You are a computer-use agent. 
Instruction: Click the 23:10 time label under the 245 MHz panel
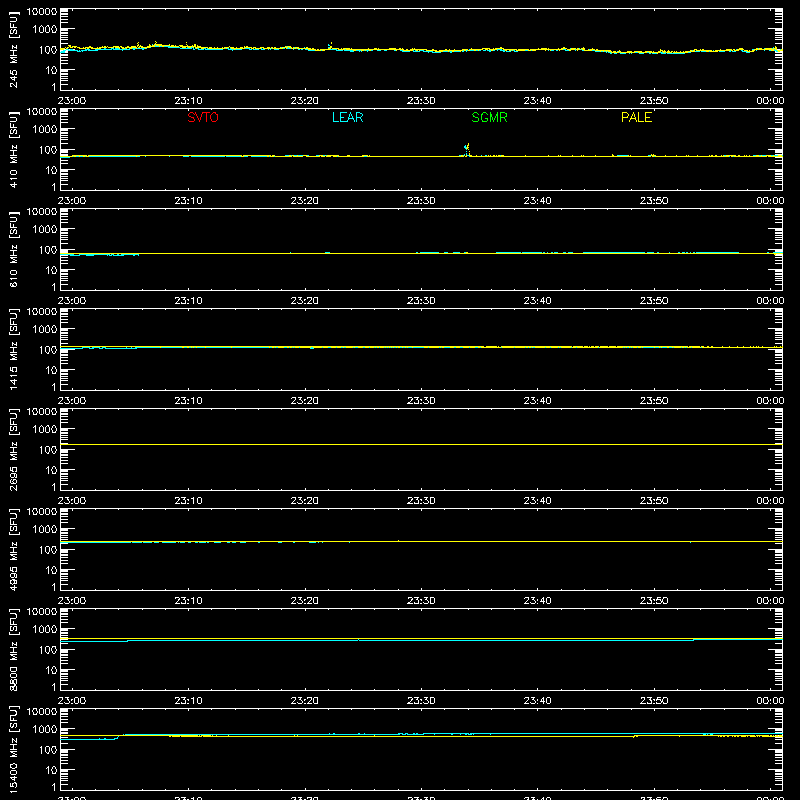tap(188, 101)
